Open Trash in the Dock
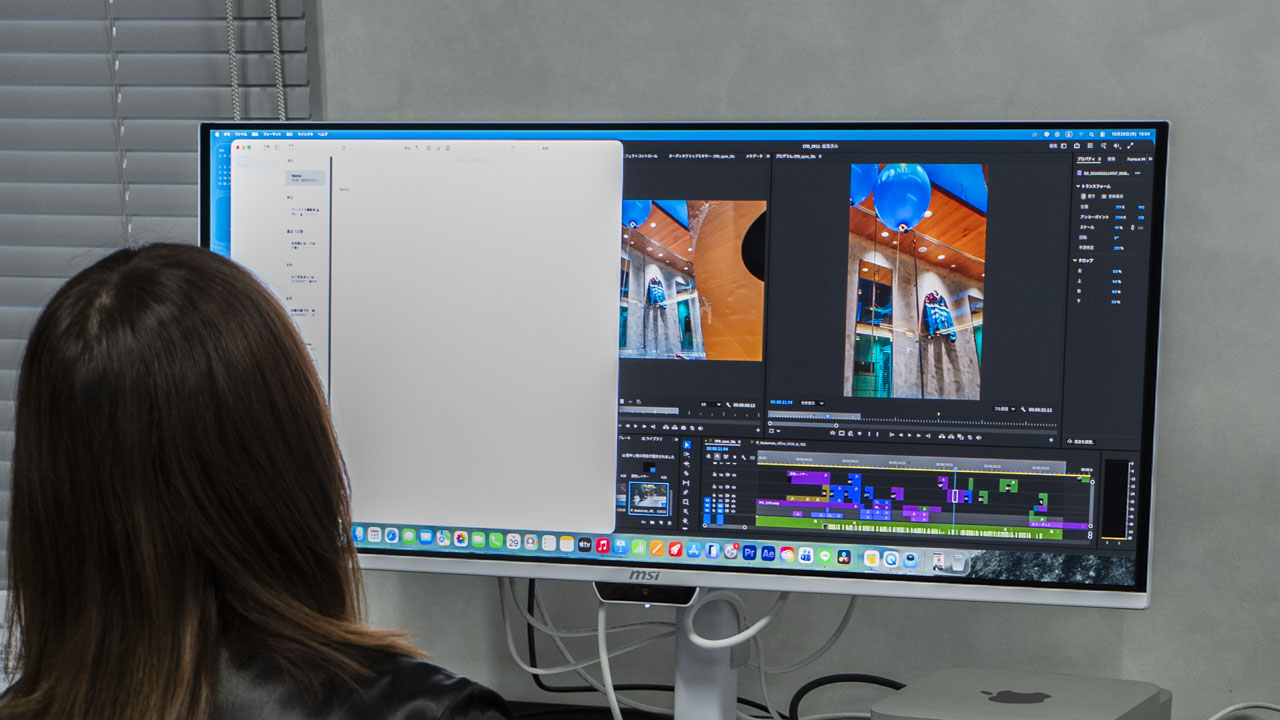Screen dimensions: 1280x720 click(958, 562)
